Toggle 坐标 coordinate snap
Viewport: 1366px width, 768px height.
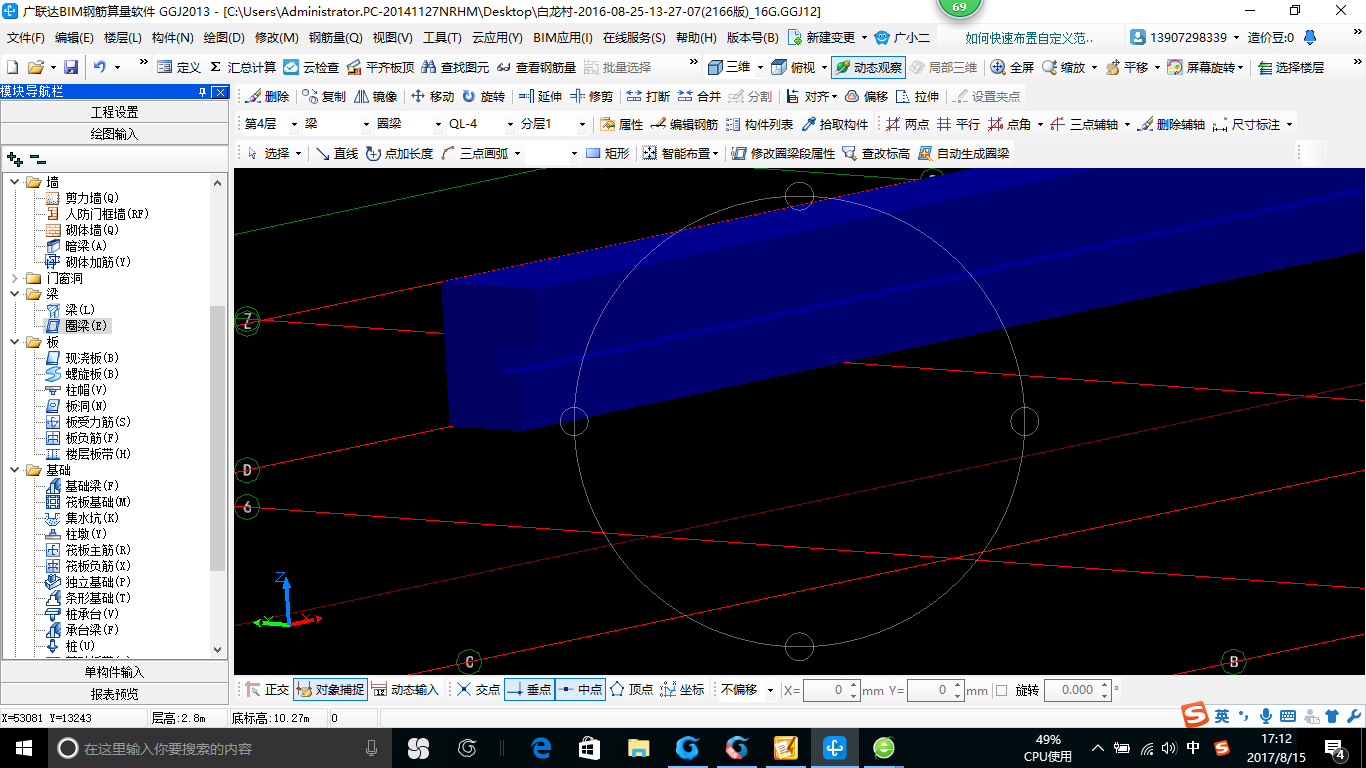682,690
